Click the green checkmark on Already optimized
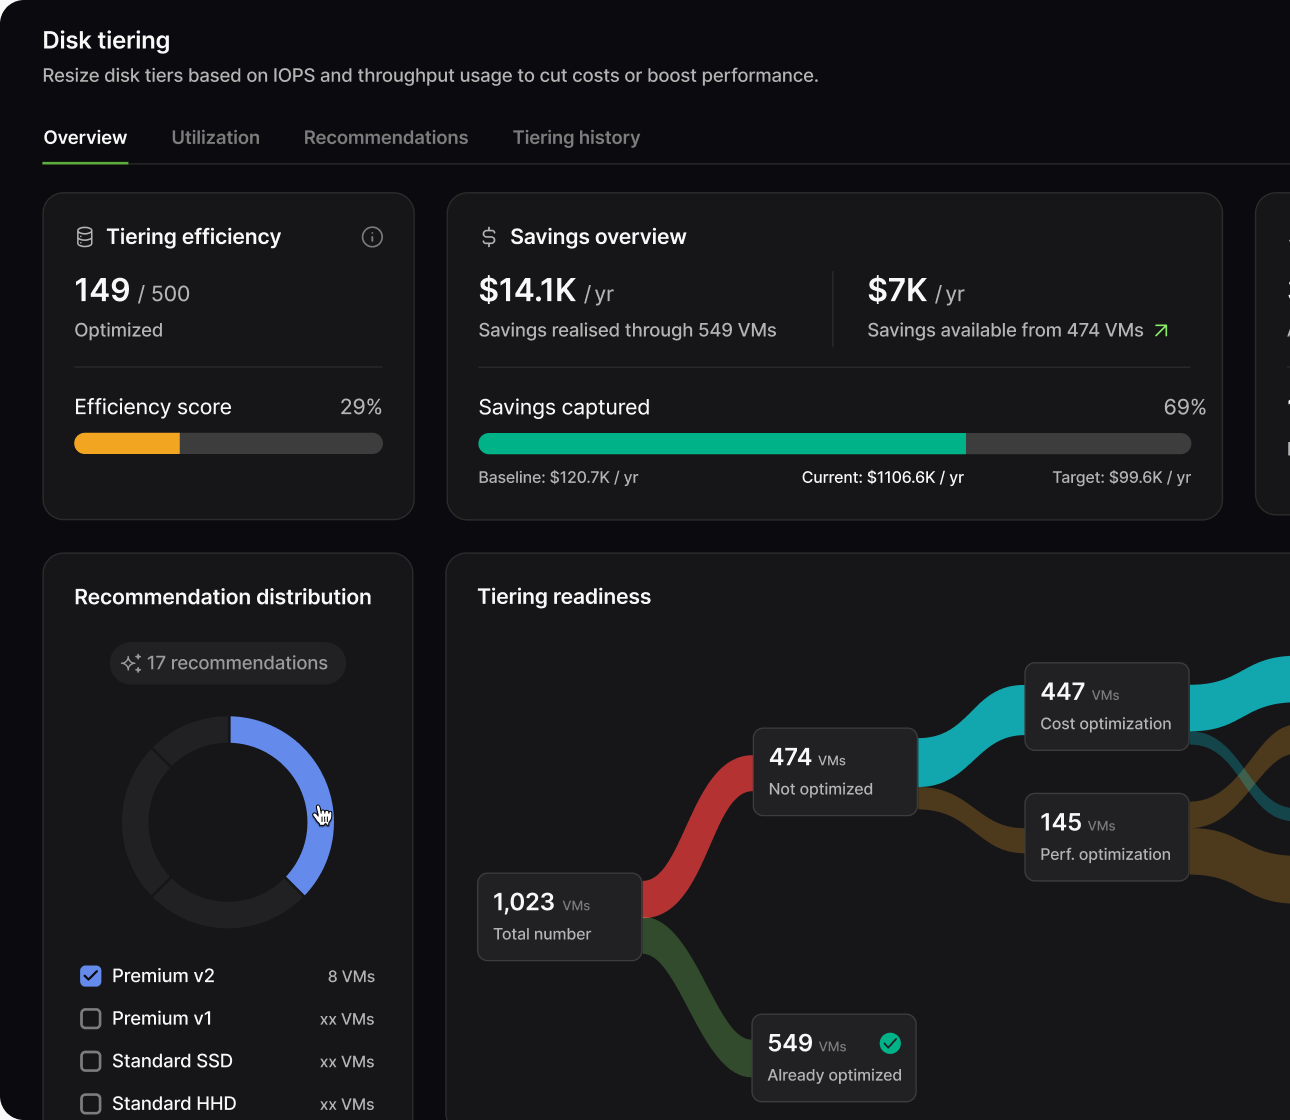 pos(890,1043)
